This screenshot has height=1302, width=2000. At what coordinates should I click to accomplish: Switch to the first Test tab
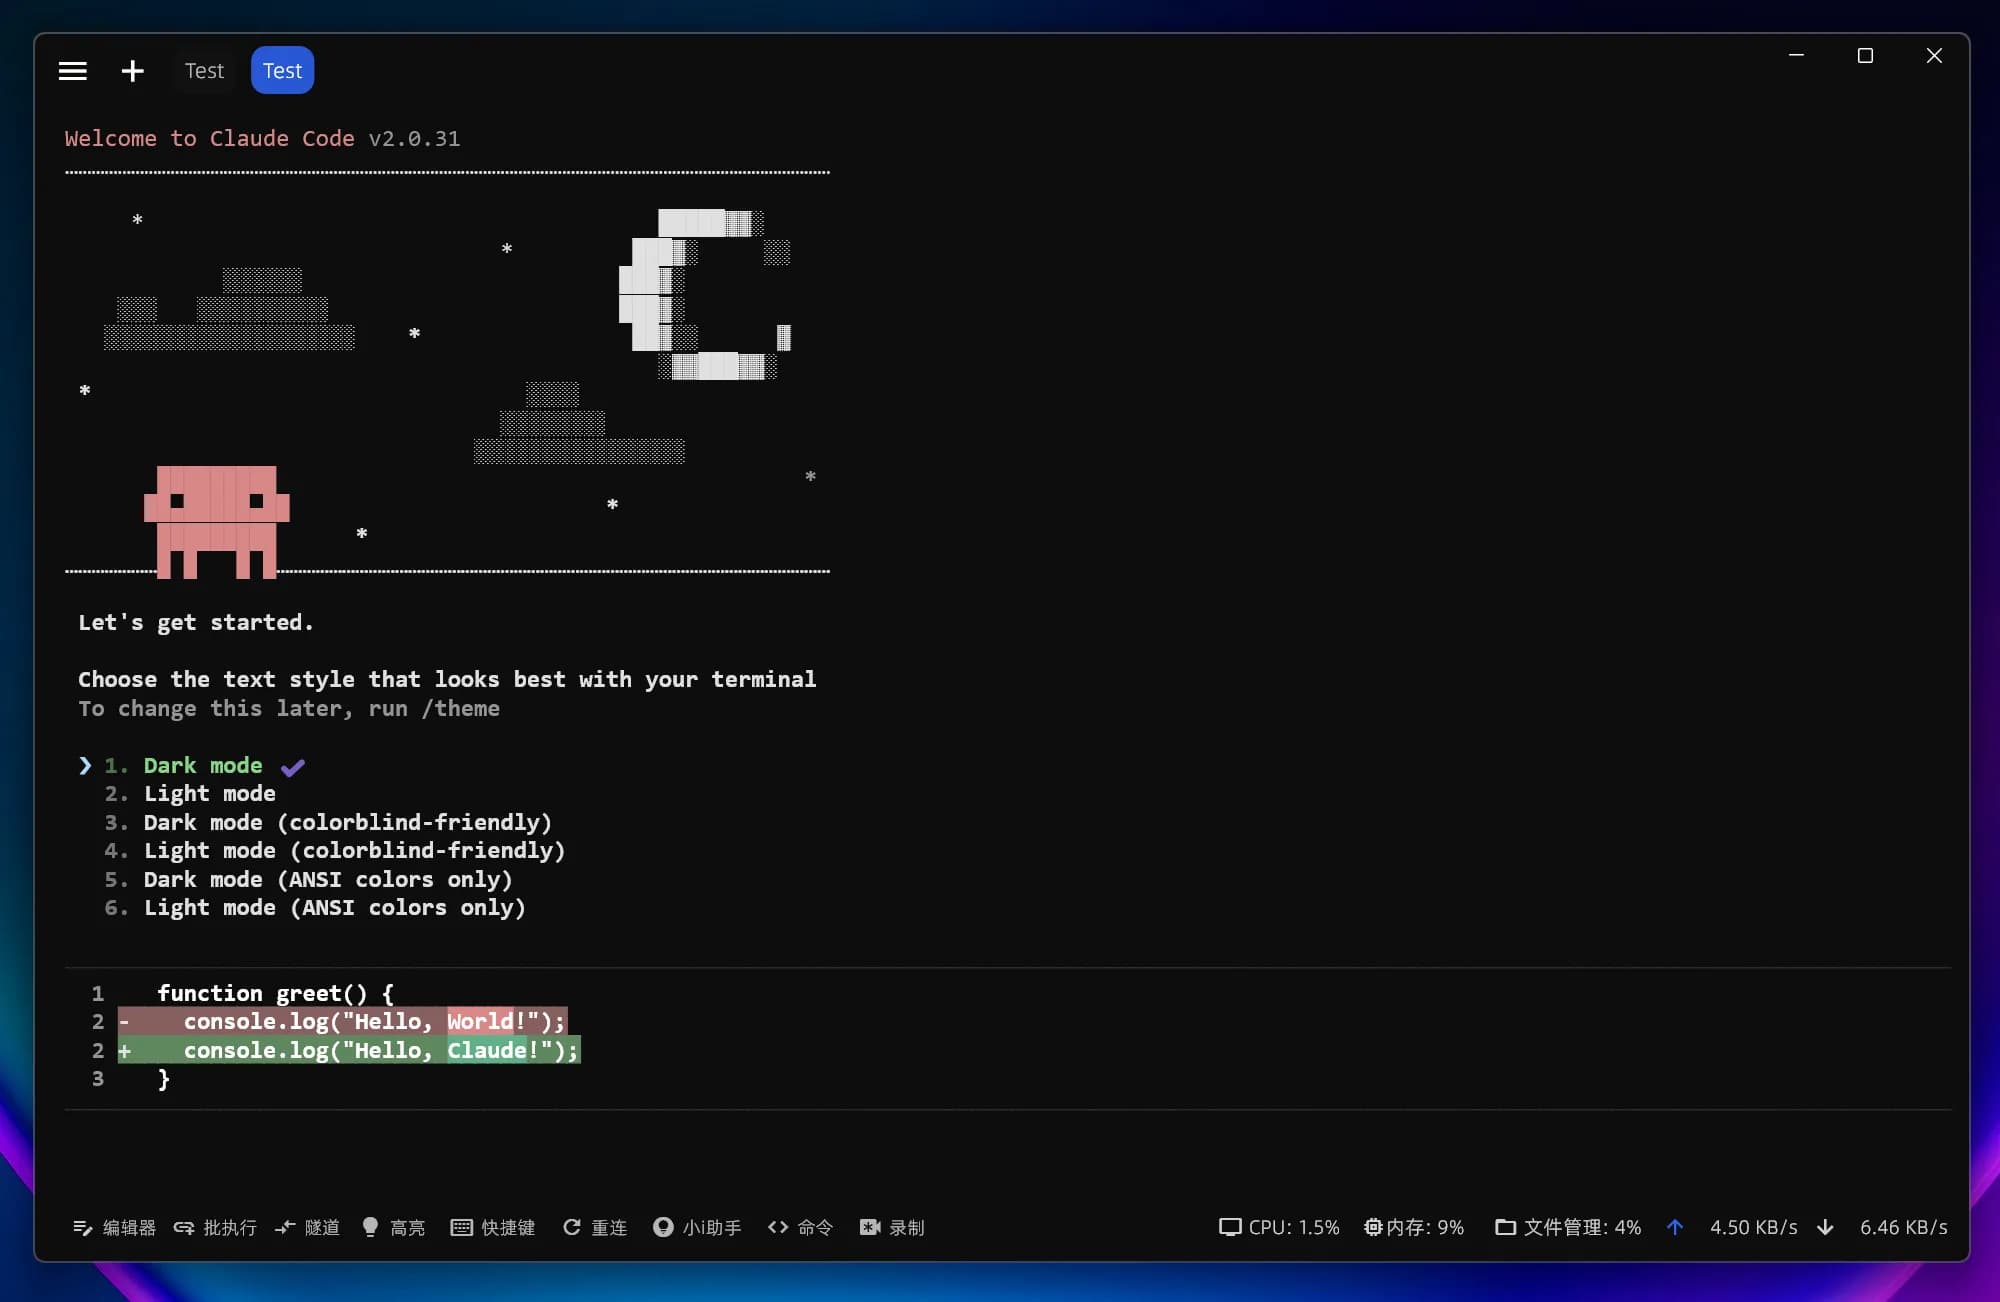[204, 71]
